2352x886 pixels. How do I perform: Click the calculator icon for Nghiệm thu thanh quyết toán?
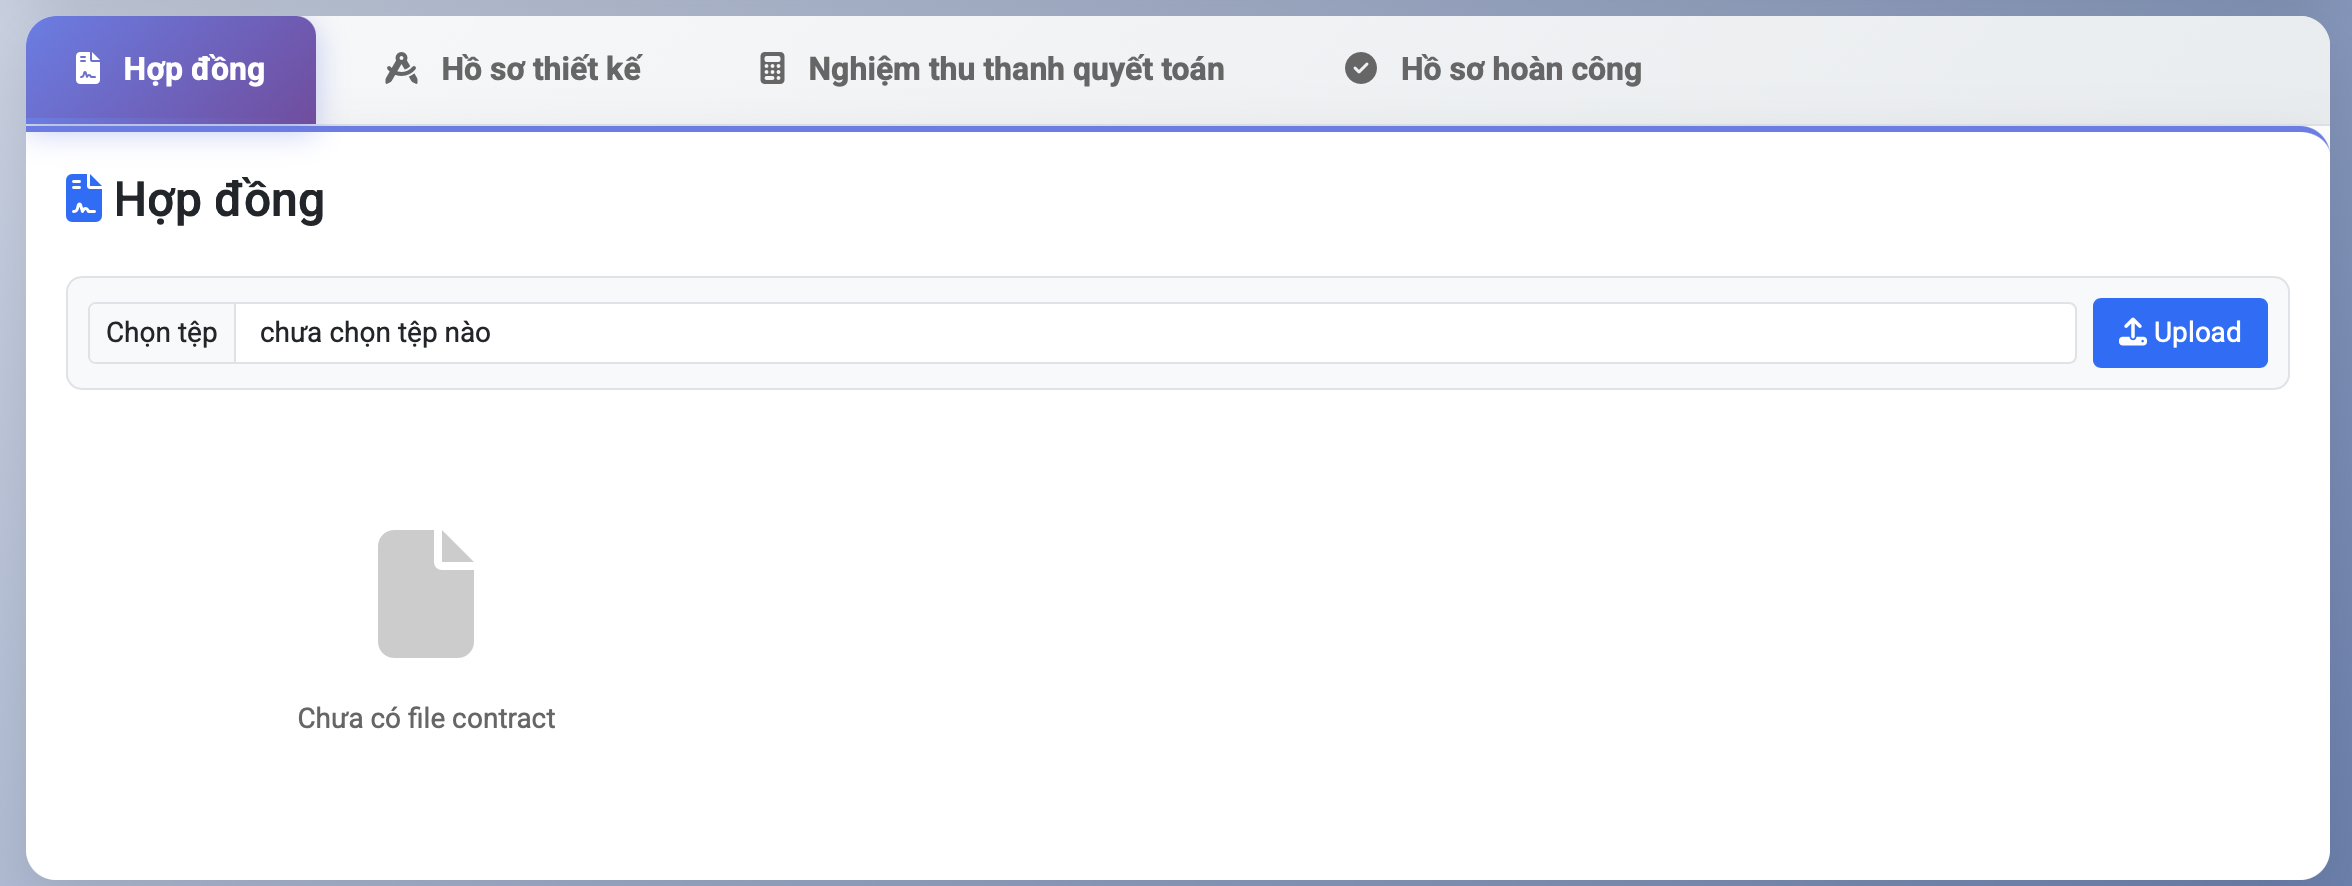772,69
